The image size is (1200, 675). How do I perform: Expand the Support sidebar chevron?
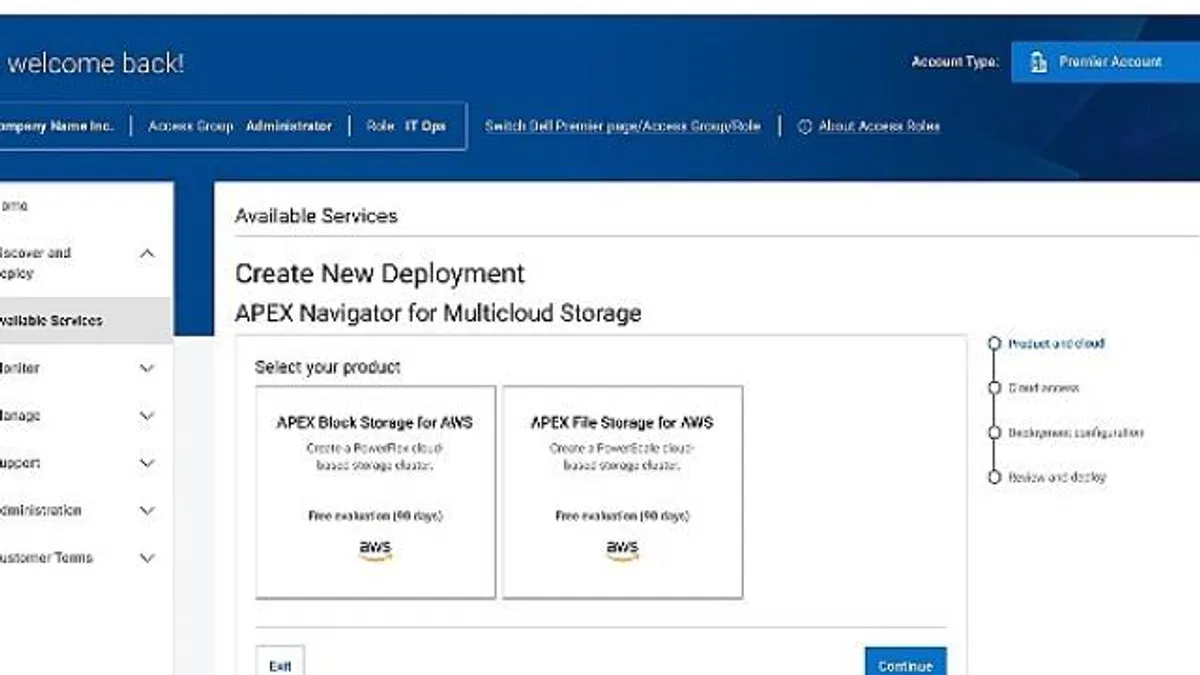[147, 463]
